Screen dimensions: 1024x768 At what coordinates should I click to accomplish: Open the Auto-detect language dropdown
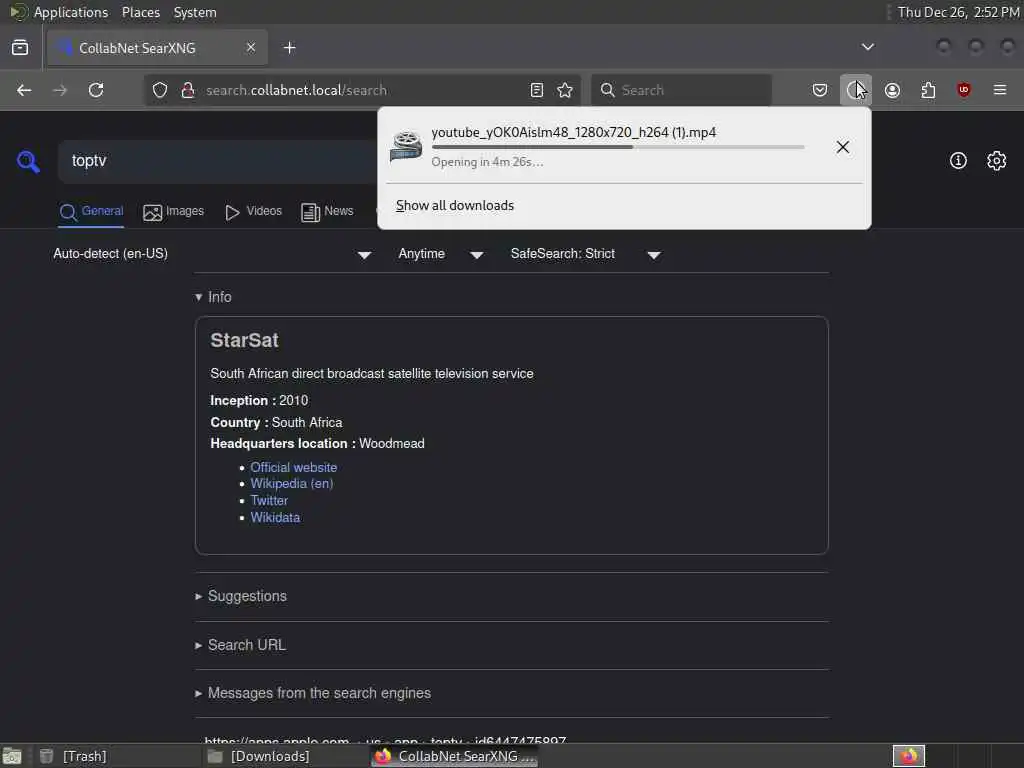pos(212,254)
